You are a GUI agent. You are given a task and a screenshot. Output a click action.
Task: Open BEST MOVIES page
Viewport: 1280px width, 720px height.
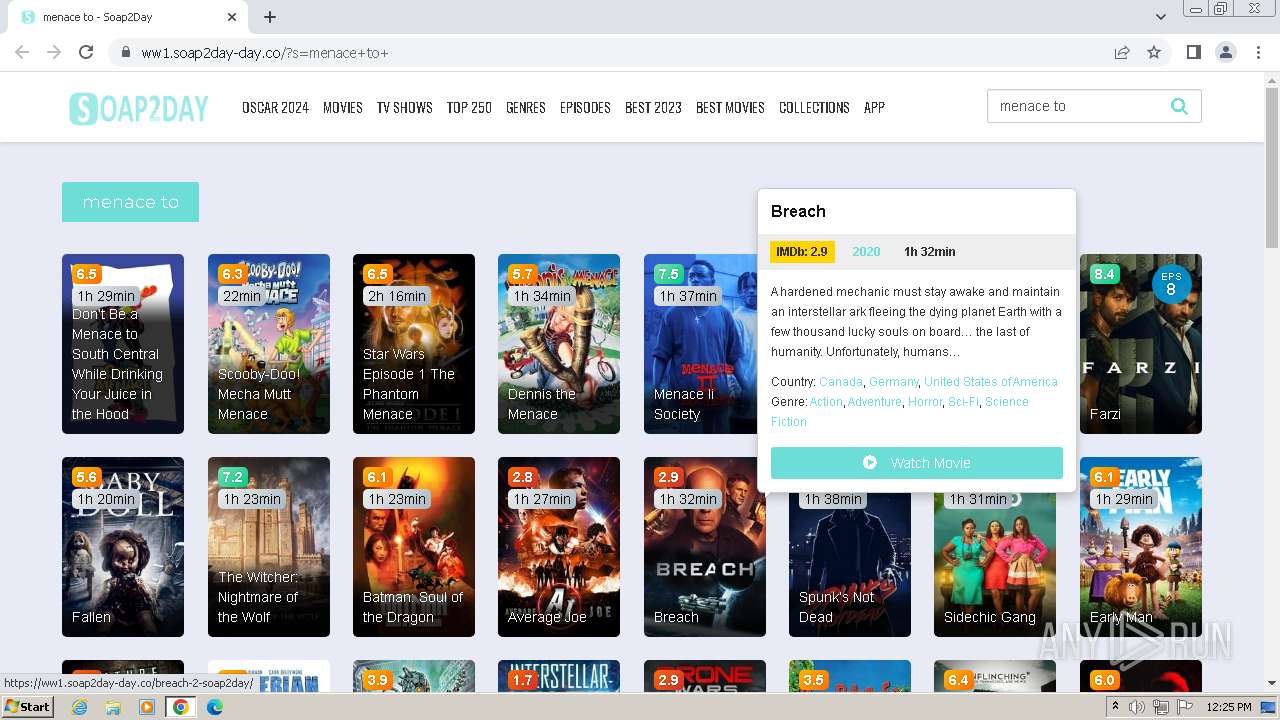point(730,107)
